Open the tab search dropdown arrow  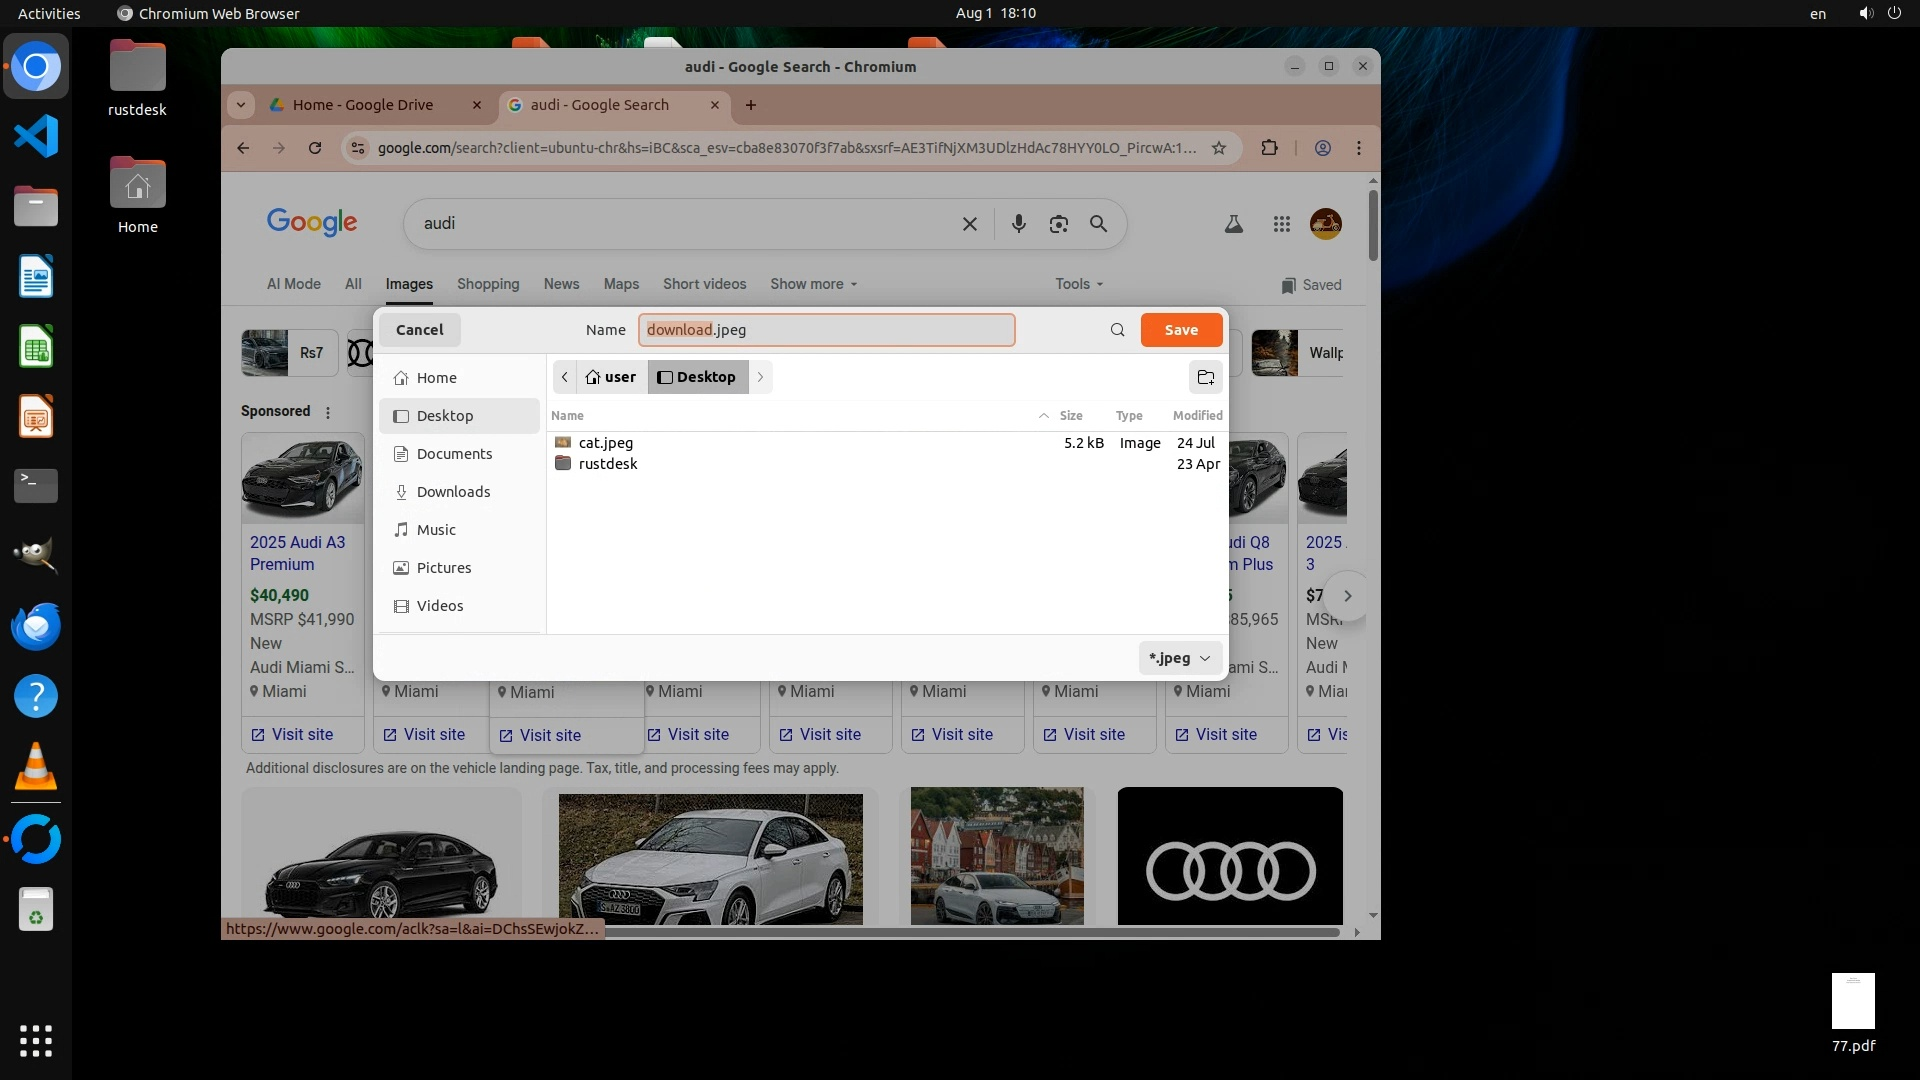point(240,105)
